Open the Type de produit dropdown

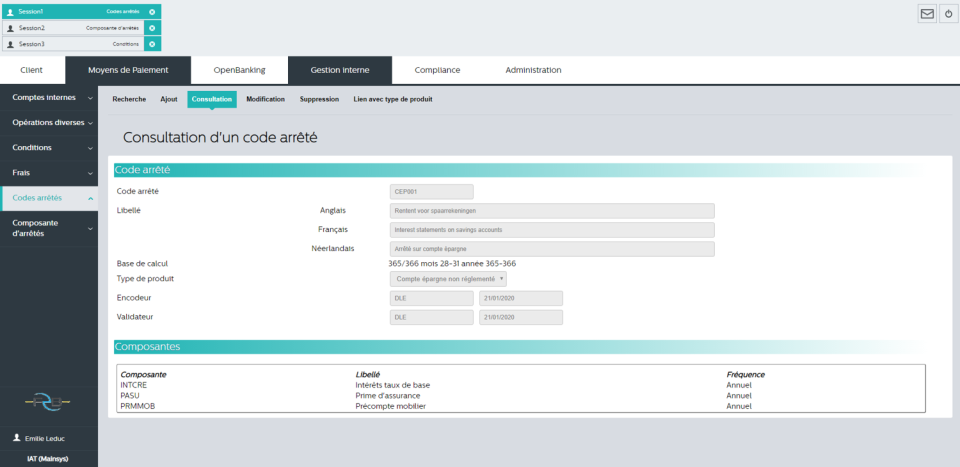[448, 279]
